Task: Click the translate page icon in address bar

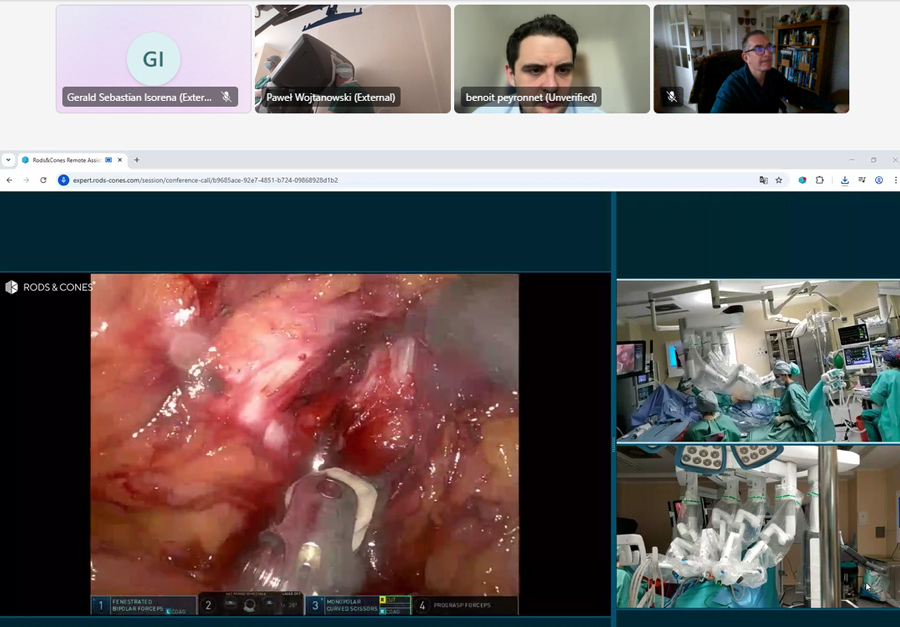Action: (x=763, y=180)
